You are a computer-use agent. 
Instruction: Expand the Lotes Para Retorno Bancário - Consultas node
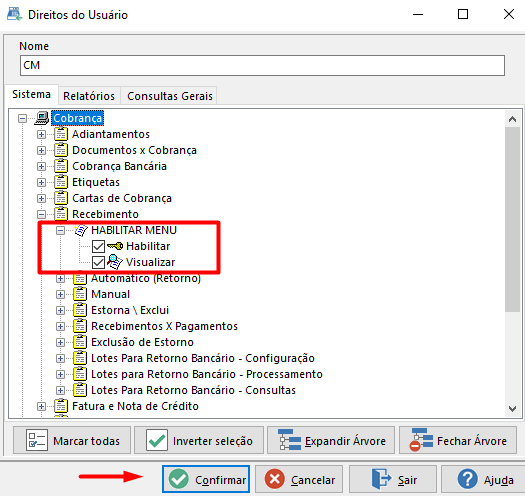[x=61, y=391]
